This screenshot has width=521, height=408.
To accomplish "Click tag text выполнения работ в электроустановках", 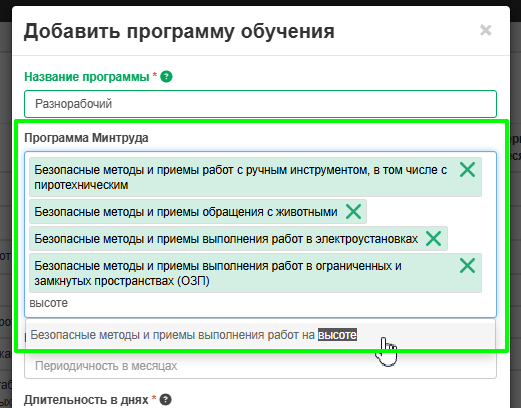I will [226, 239].
